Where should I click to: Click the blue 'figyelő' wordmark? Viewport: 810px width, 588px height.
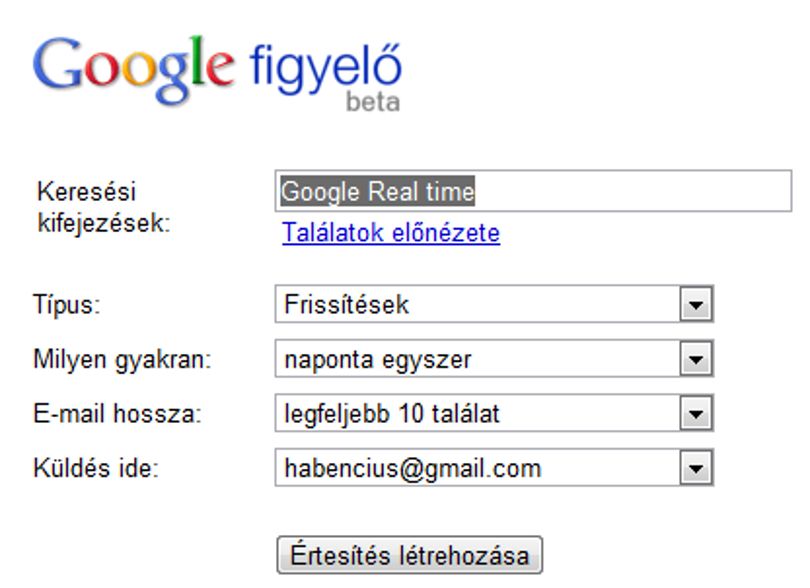(325, 70)
